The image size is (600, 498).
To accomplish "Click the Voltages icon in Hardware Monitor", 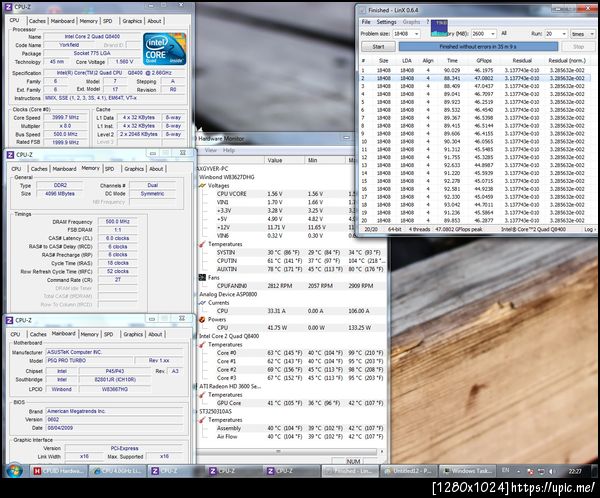I will (202, 186).
